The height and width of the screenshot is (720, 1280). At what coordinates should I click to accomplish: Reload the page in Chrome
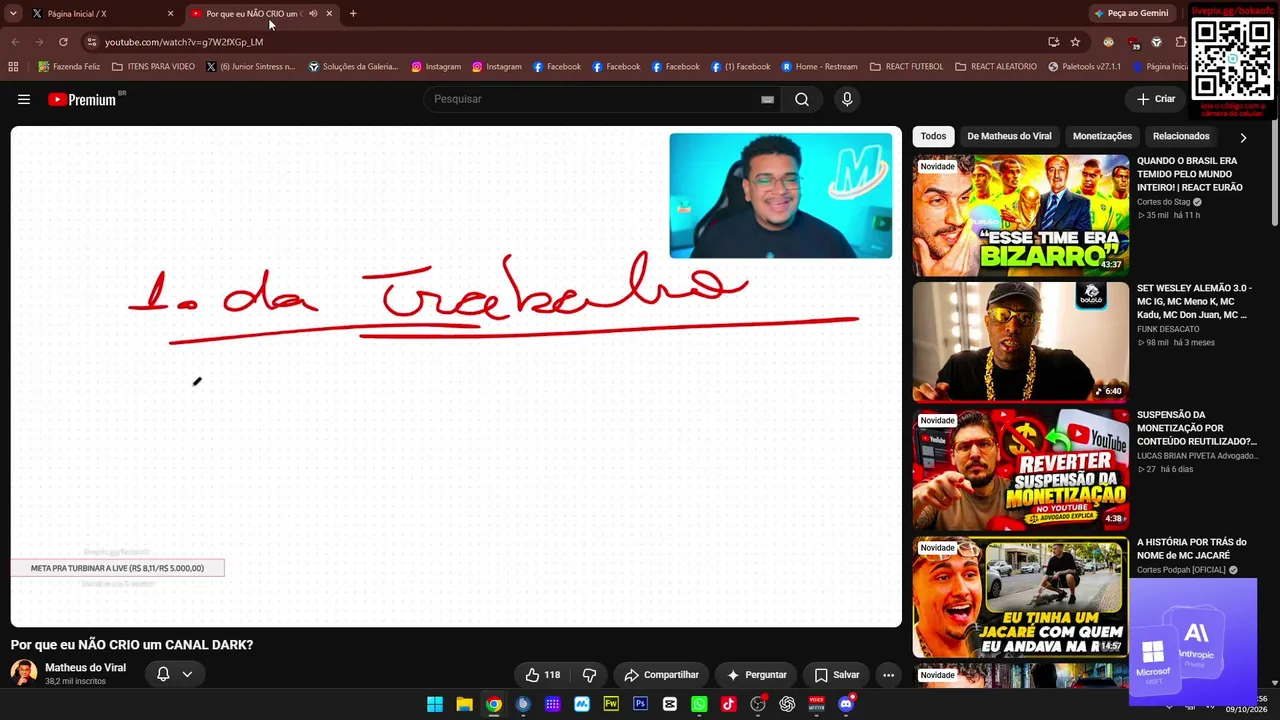pos(63,42)
